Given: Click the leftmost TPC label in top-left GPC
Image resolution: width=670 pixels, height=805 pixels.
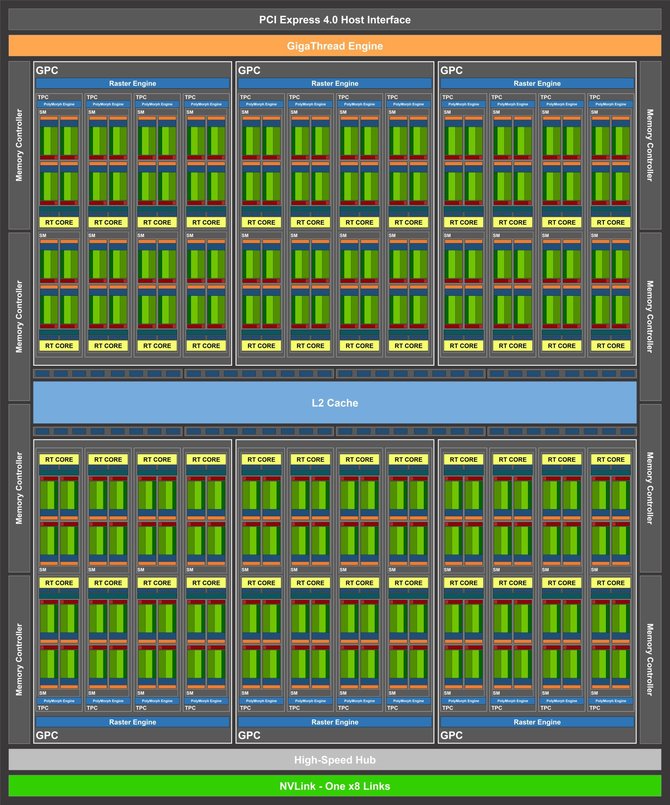Looking at the screenshot, I should pyautogui.click(x=43, y=97).
